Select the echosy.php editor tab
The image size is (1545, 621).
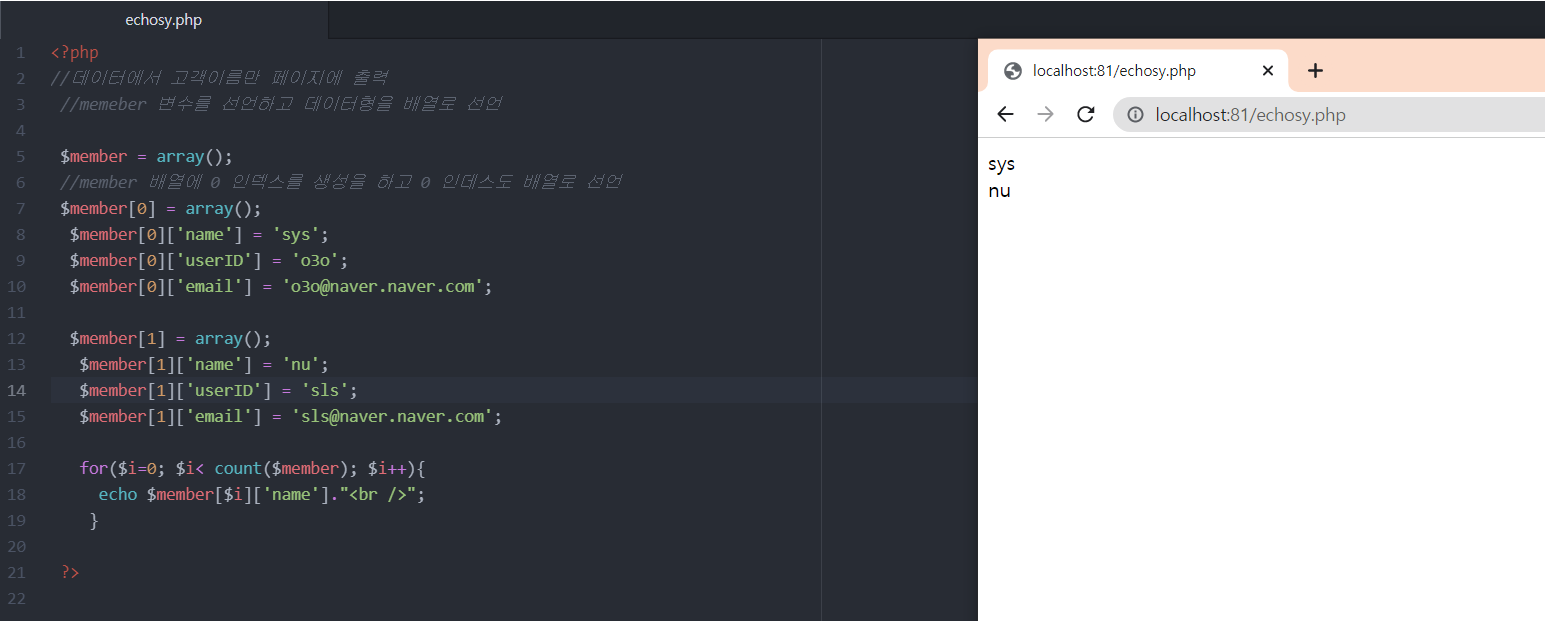164,20
